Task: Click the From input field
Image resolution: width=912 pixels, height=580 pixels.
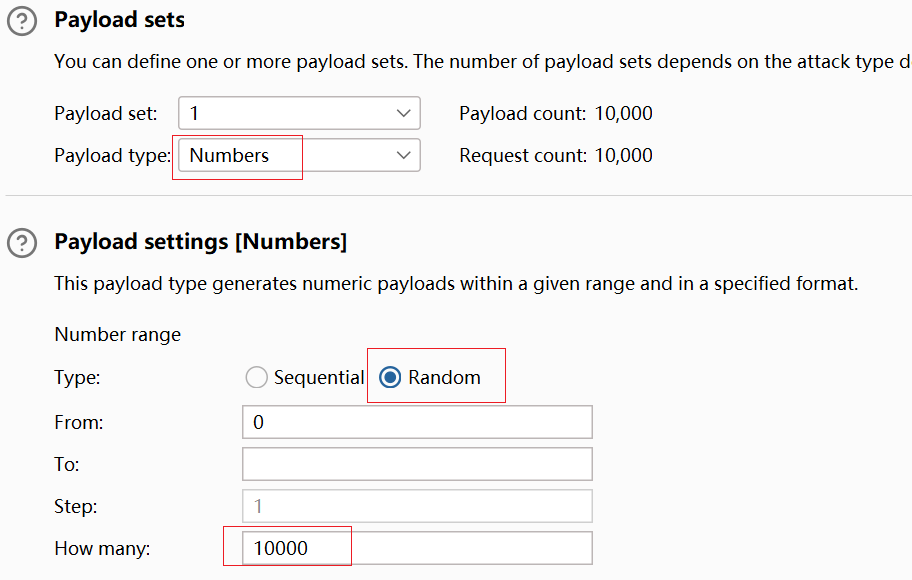Action: pos(417,422)
